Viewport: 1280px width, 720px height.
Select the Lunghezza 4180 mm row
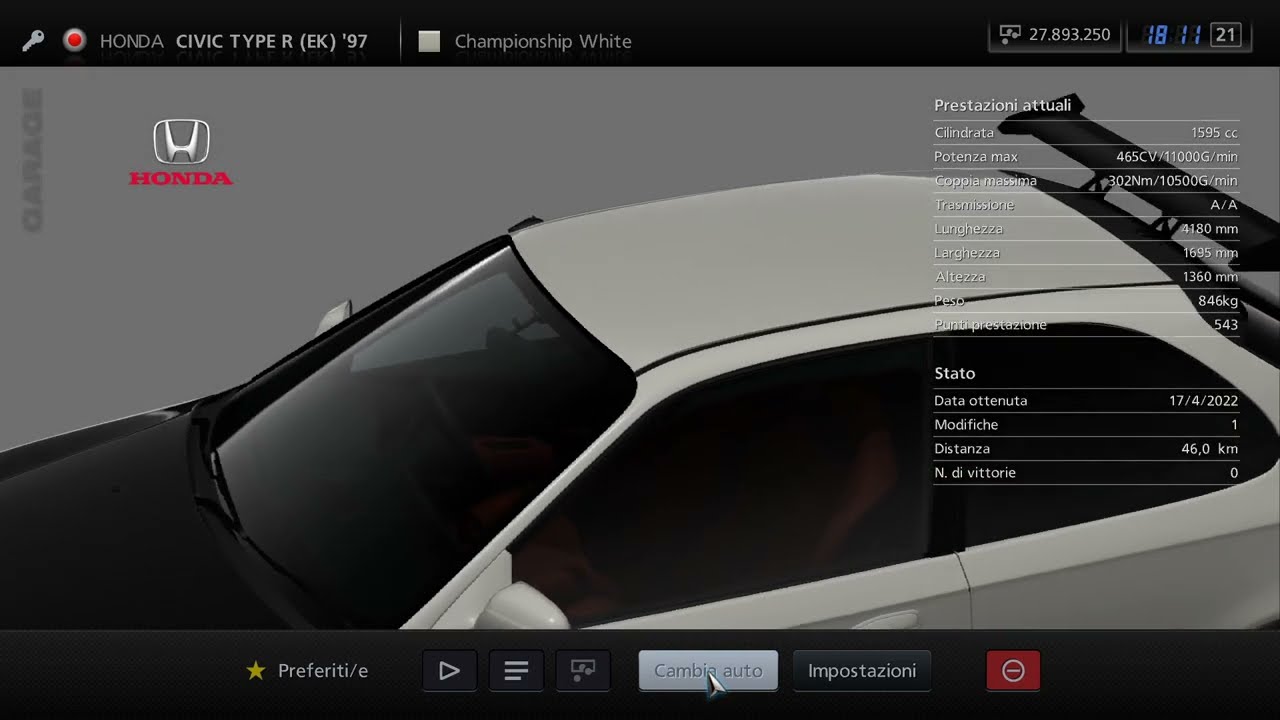coord(1086,228)
